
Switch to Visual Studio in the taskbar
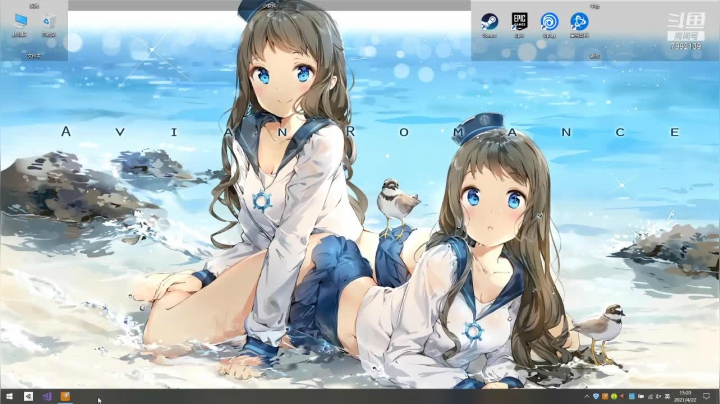[47, 396]
